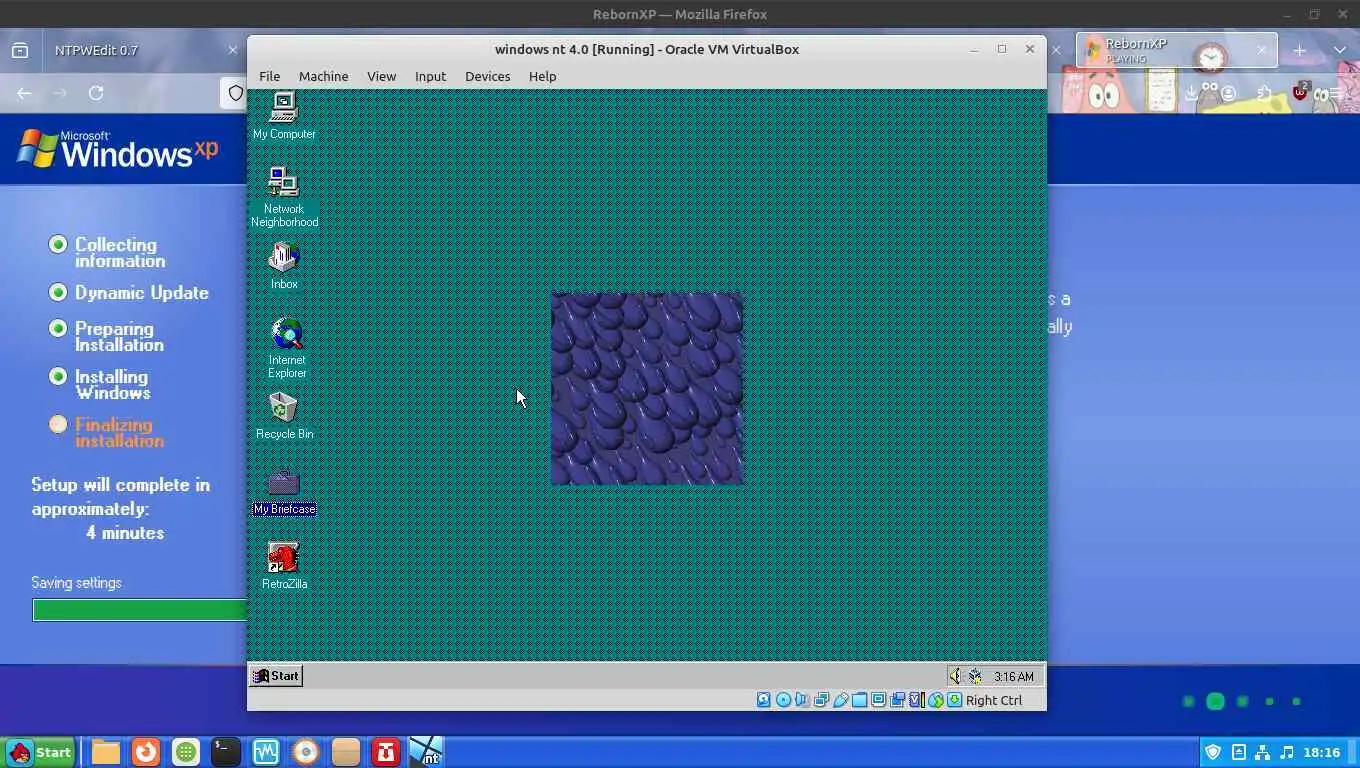Click VirtualBox shared folders status icon
This screenshot has width=1360, height=768.
pyautogui.click(x=859, y=700)
